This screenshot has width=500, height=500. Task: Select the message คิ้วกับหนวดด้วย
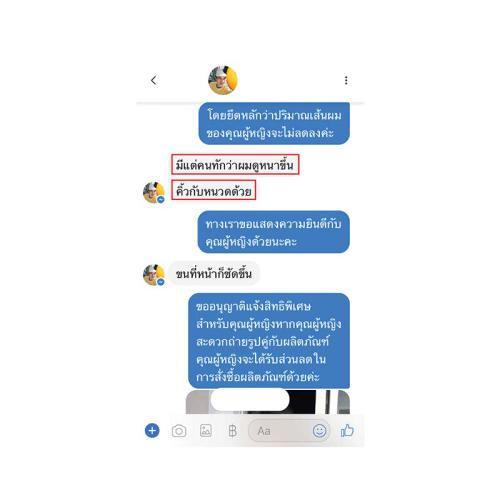click(214, 190)
